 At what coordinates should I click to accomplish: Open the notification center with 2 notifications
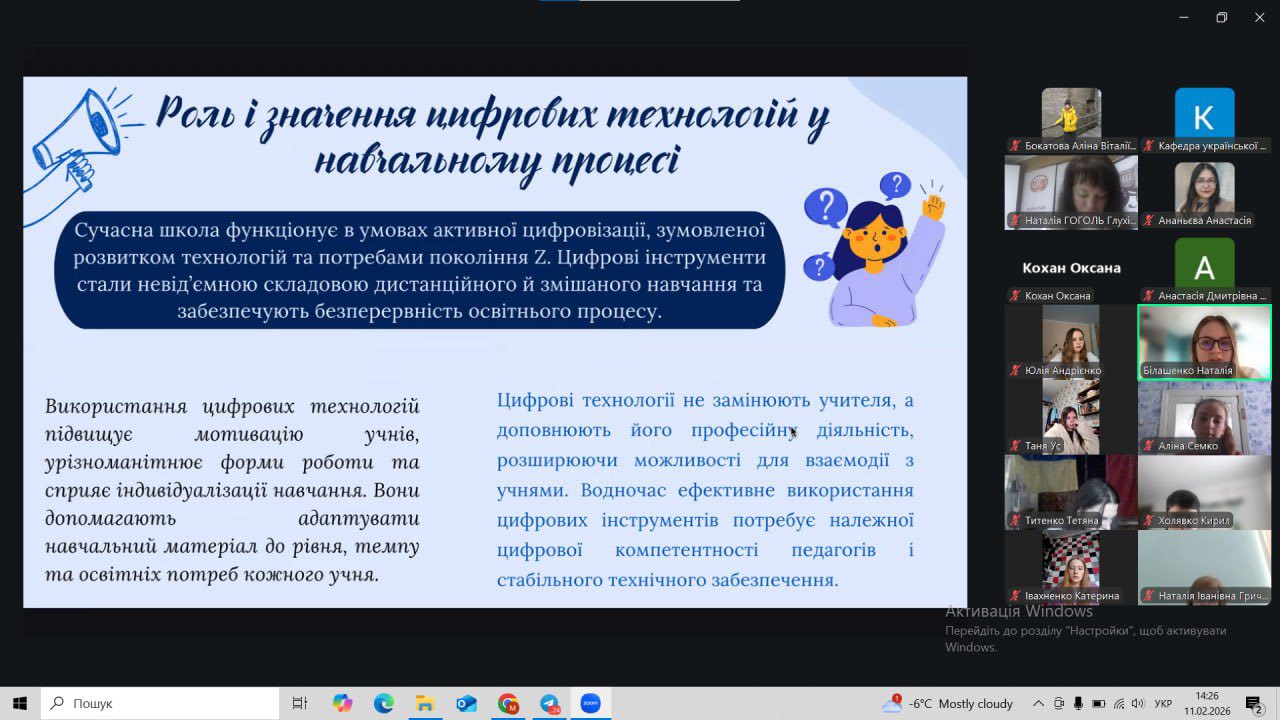(x=1253, y=703)
